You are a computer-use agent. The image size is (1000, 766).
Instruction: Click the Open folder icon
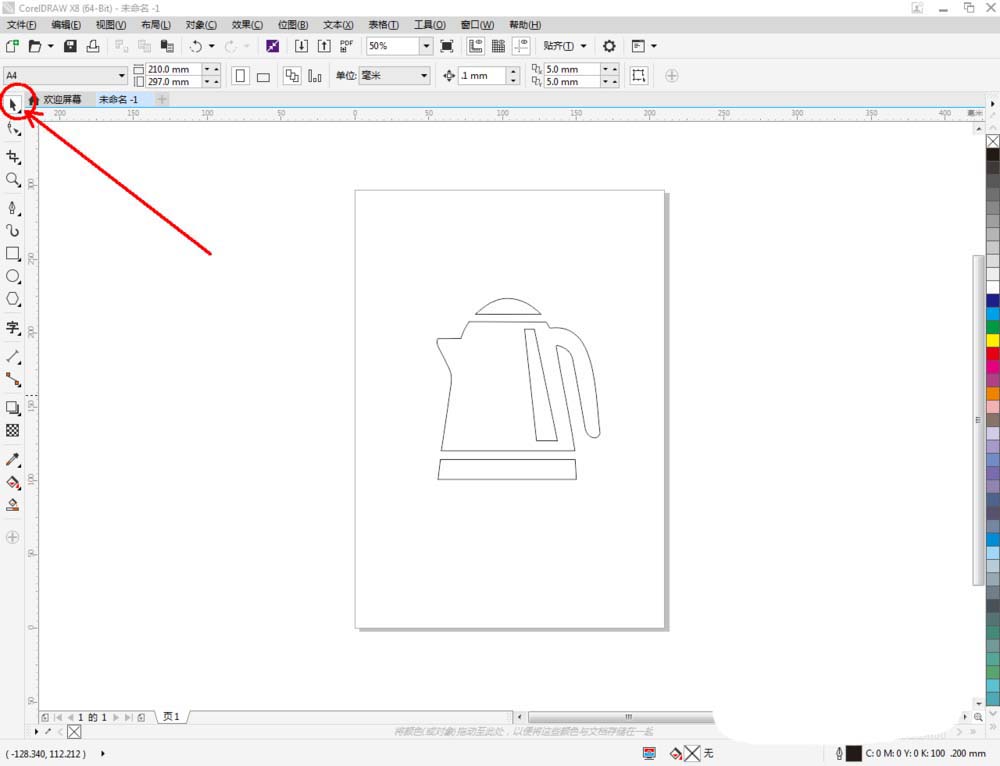(35, 46)
